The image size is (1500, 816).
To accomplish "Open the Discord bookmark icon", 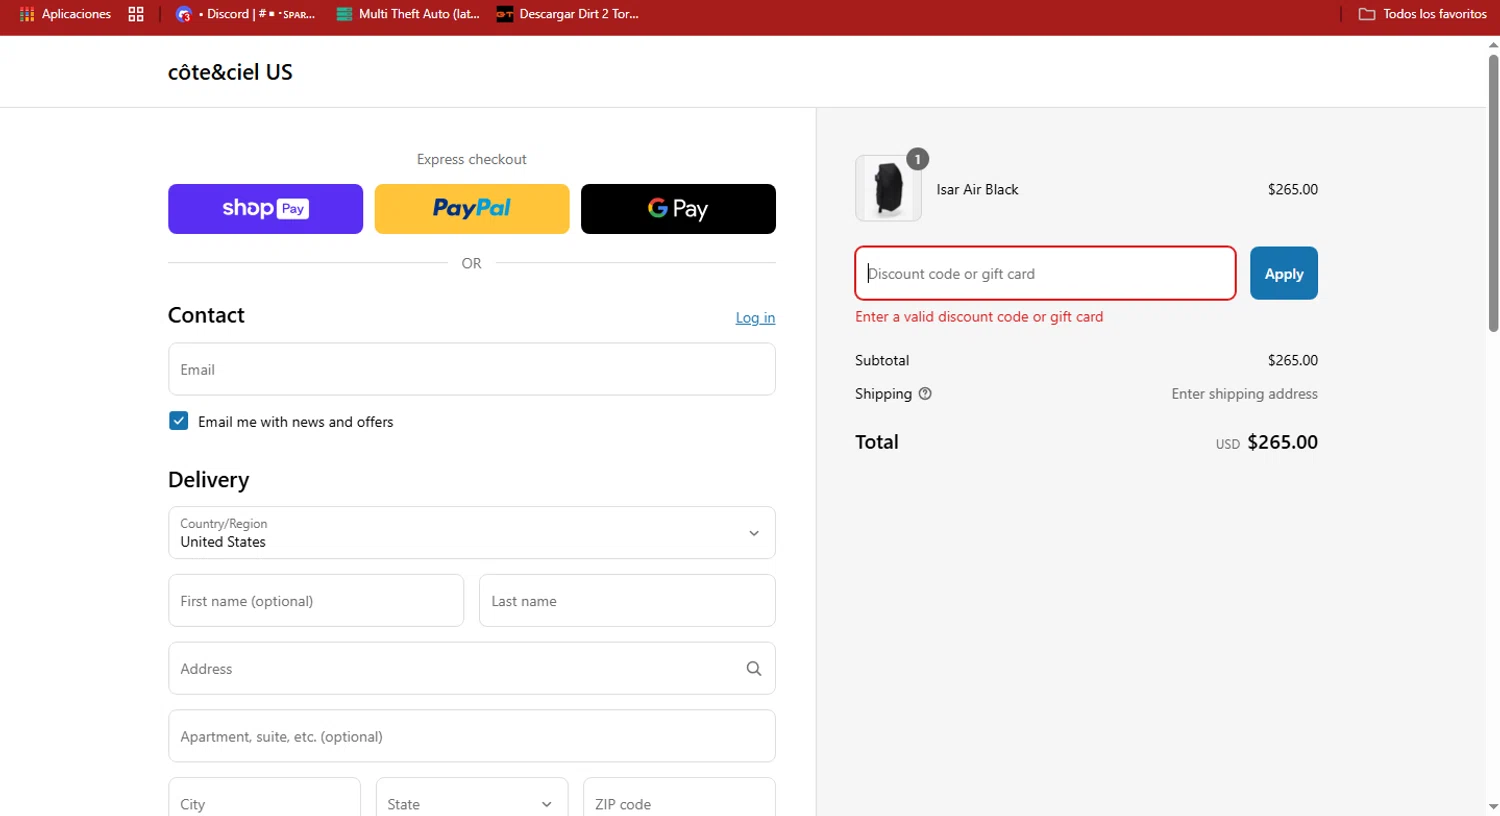I will coord(184,14).
